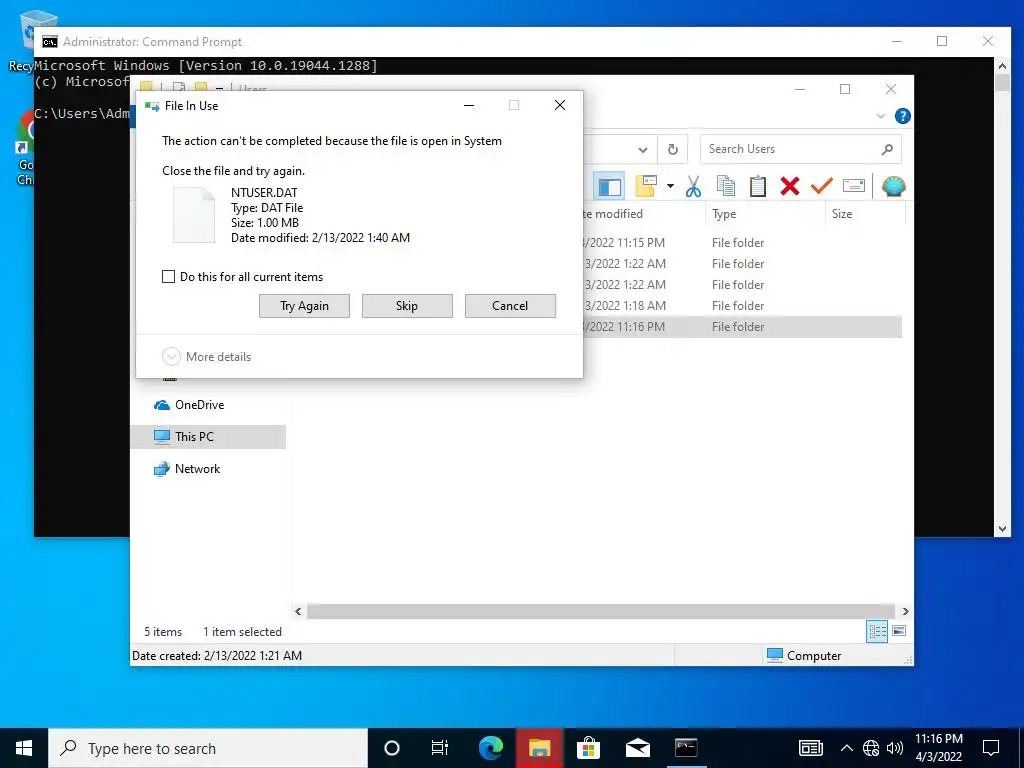Image resolution: width=1024 pixels, height=768 pixels.
Task: Click the Paste clipboard icon
Action: click(758, 187)
